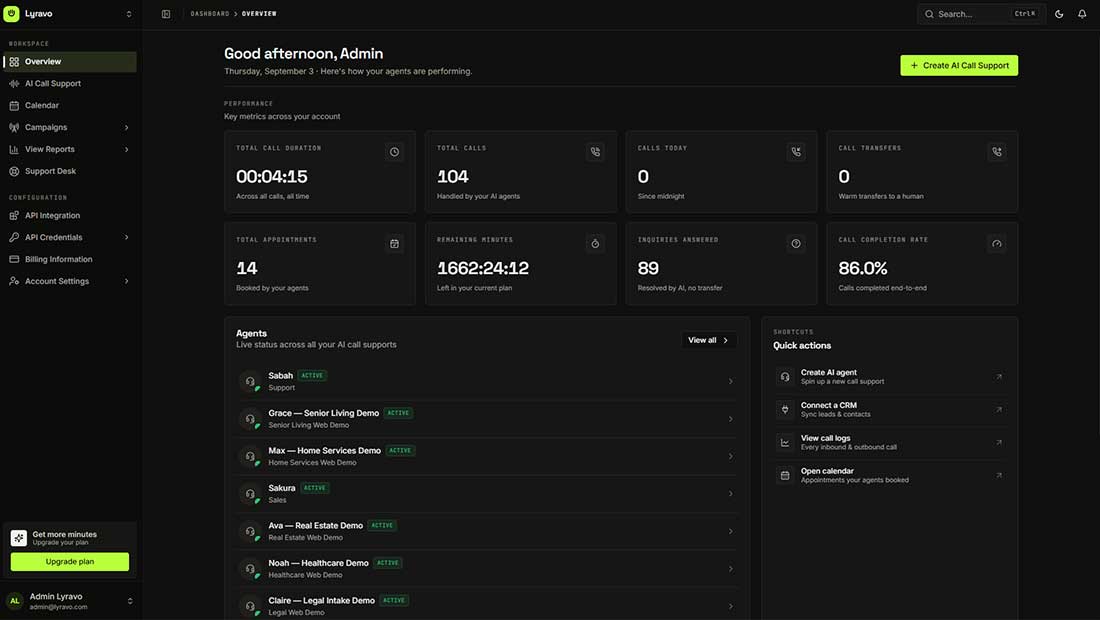The image size is (1100, 620).
Task: Open the Max — Home Services Demo agent row
Action: pos(487,457)
